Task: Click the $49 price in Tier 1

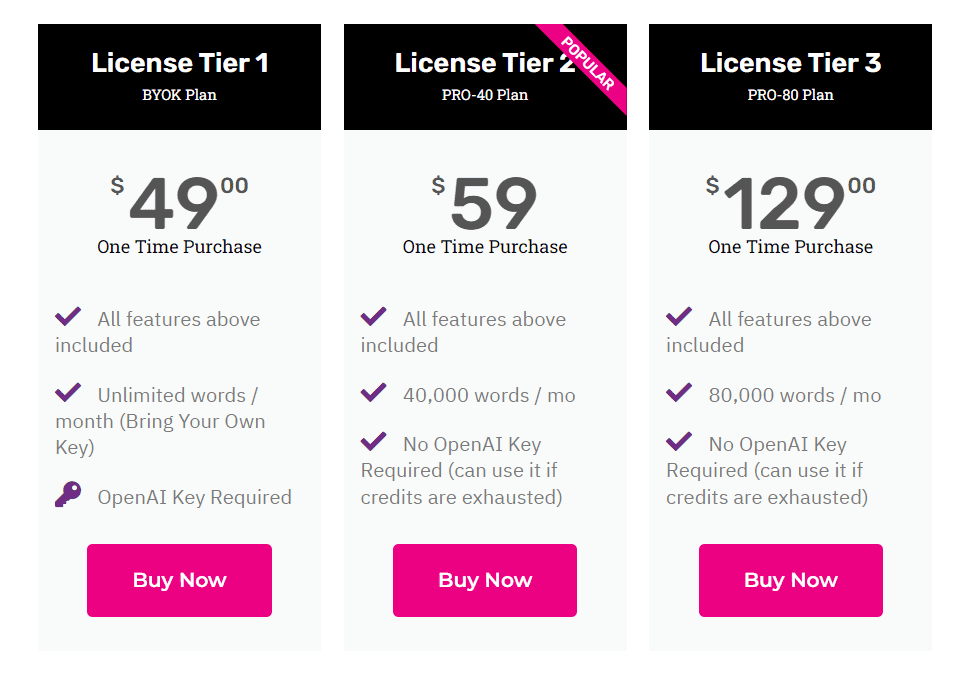Action: click(175, 203)
